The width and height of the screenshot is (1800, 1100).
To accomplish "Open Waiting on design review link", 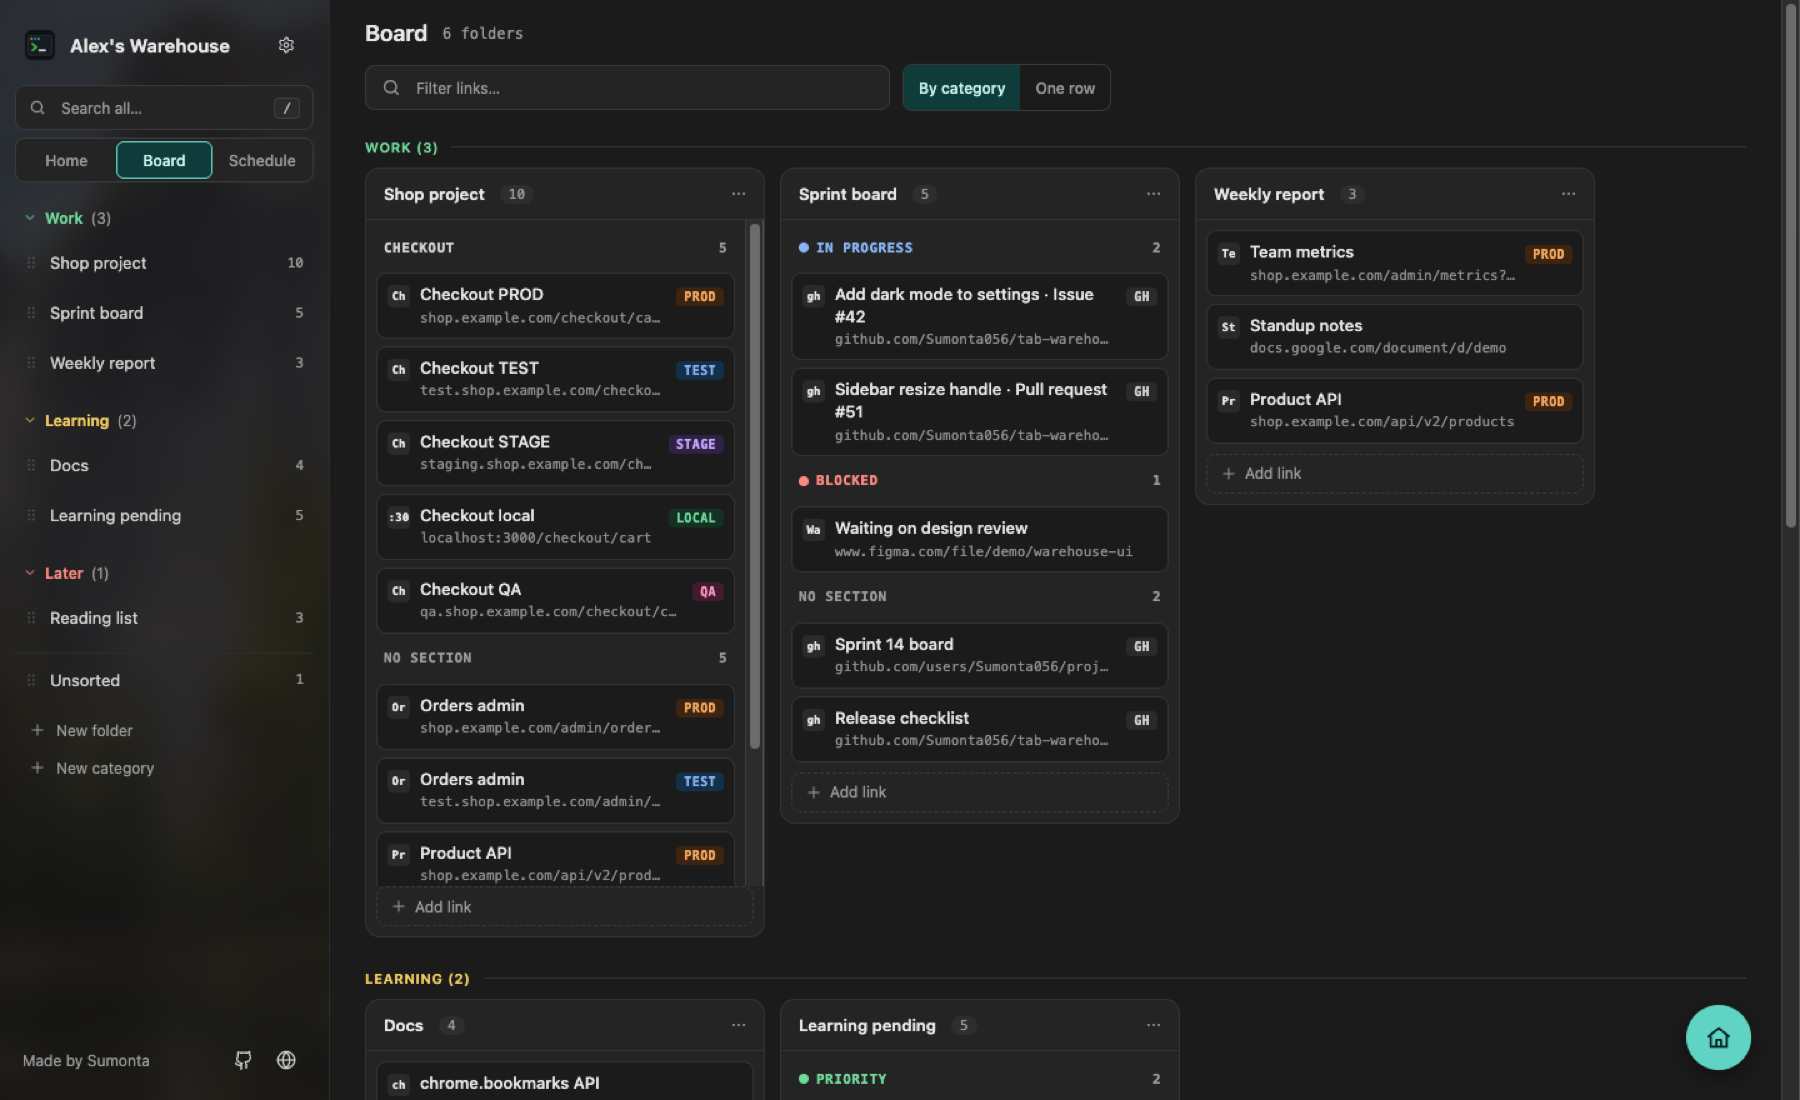I will [x=979, y=539].
